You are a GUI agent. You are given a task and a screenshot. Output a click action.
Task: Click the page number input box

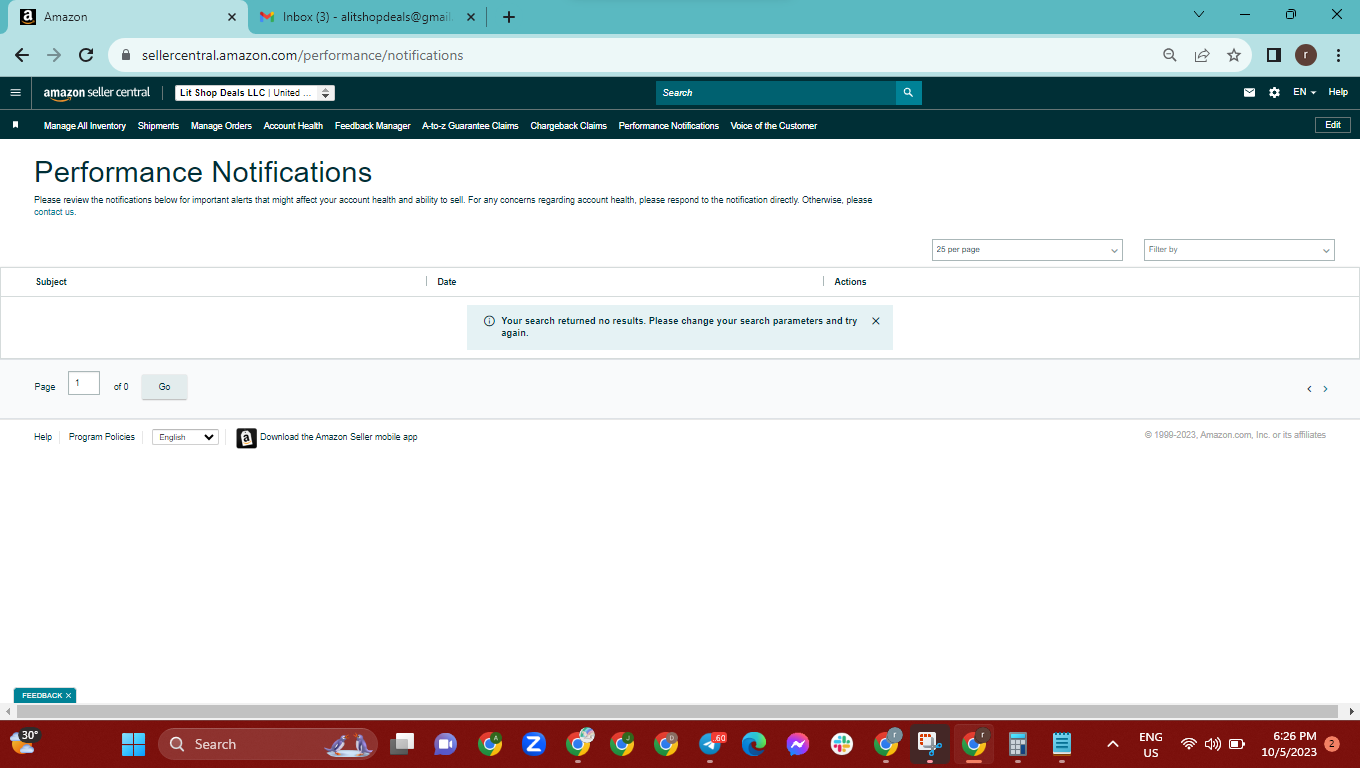point(84,383)
